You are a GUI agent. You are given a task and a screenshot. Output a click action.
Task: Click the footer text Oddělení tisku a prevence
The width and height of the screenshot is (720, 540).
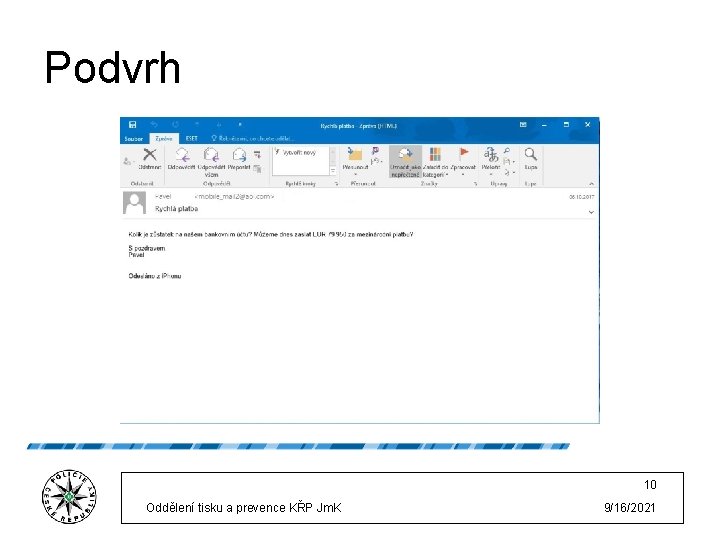244,508
